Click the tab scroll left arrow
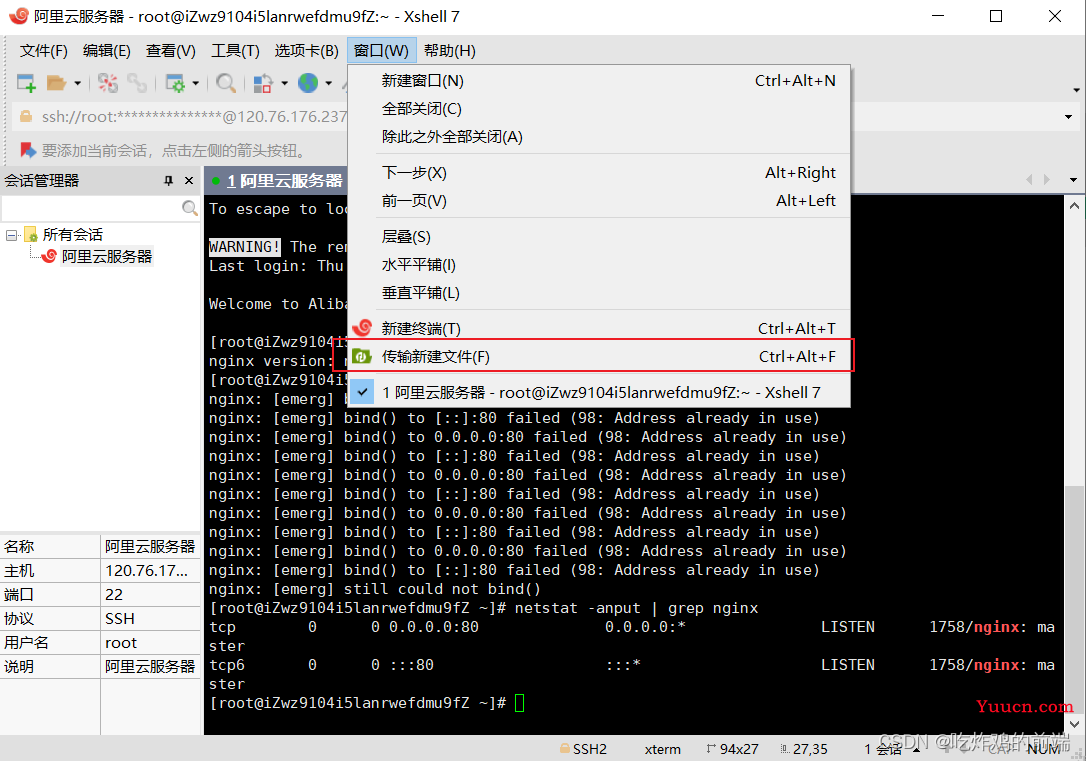Image resolution: width=1086 pixels, height=761 pixels. pos(1029,180)
